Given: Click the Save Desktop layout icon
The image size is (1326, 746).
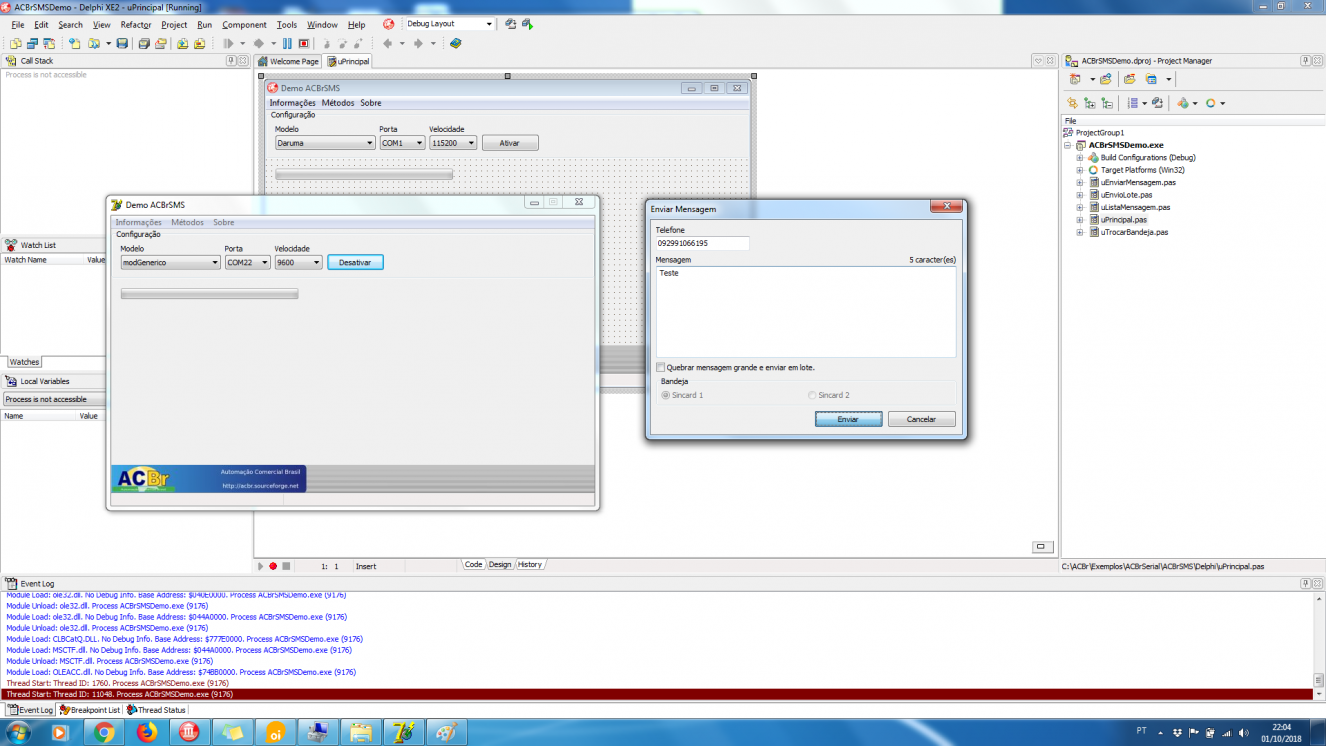Looking at the screenshot, I should pos(510,24).
